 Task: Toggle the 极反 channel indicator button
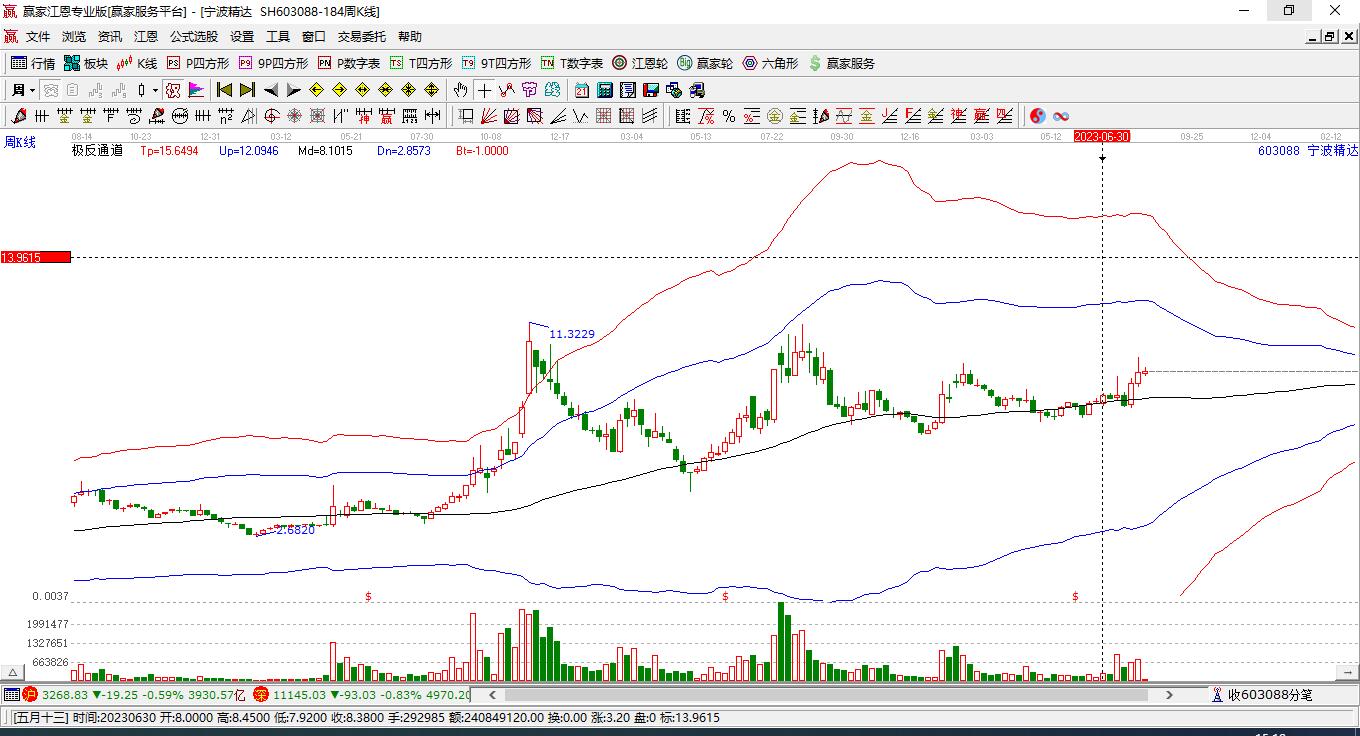tap(173, 90)
